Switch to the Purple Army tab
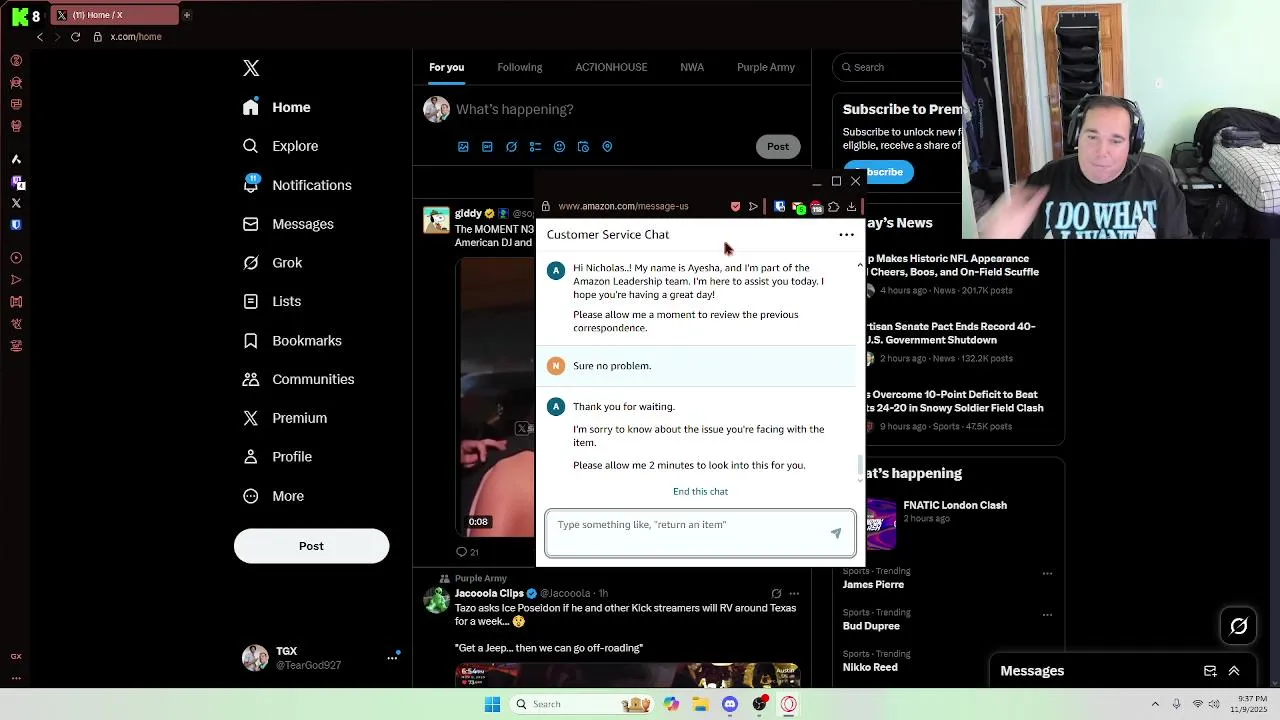This screenshot has height=720, width=1280. (766, 67)
